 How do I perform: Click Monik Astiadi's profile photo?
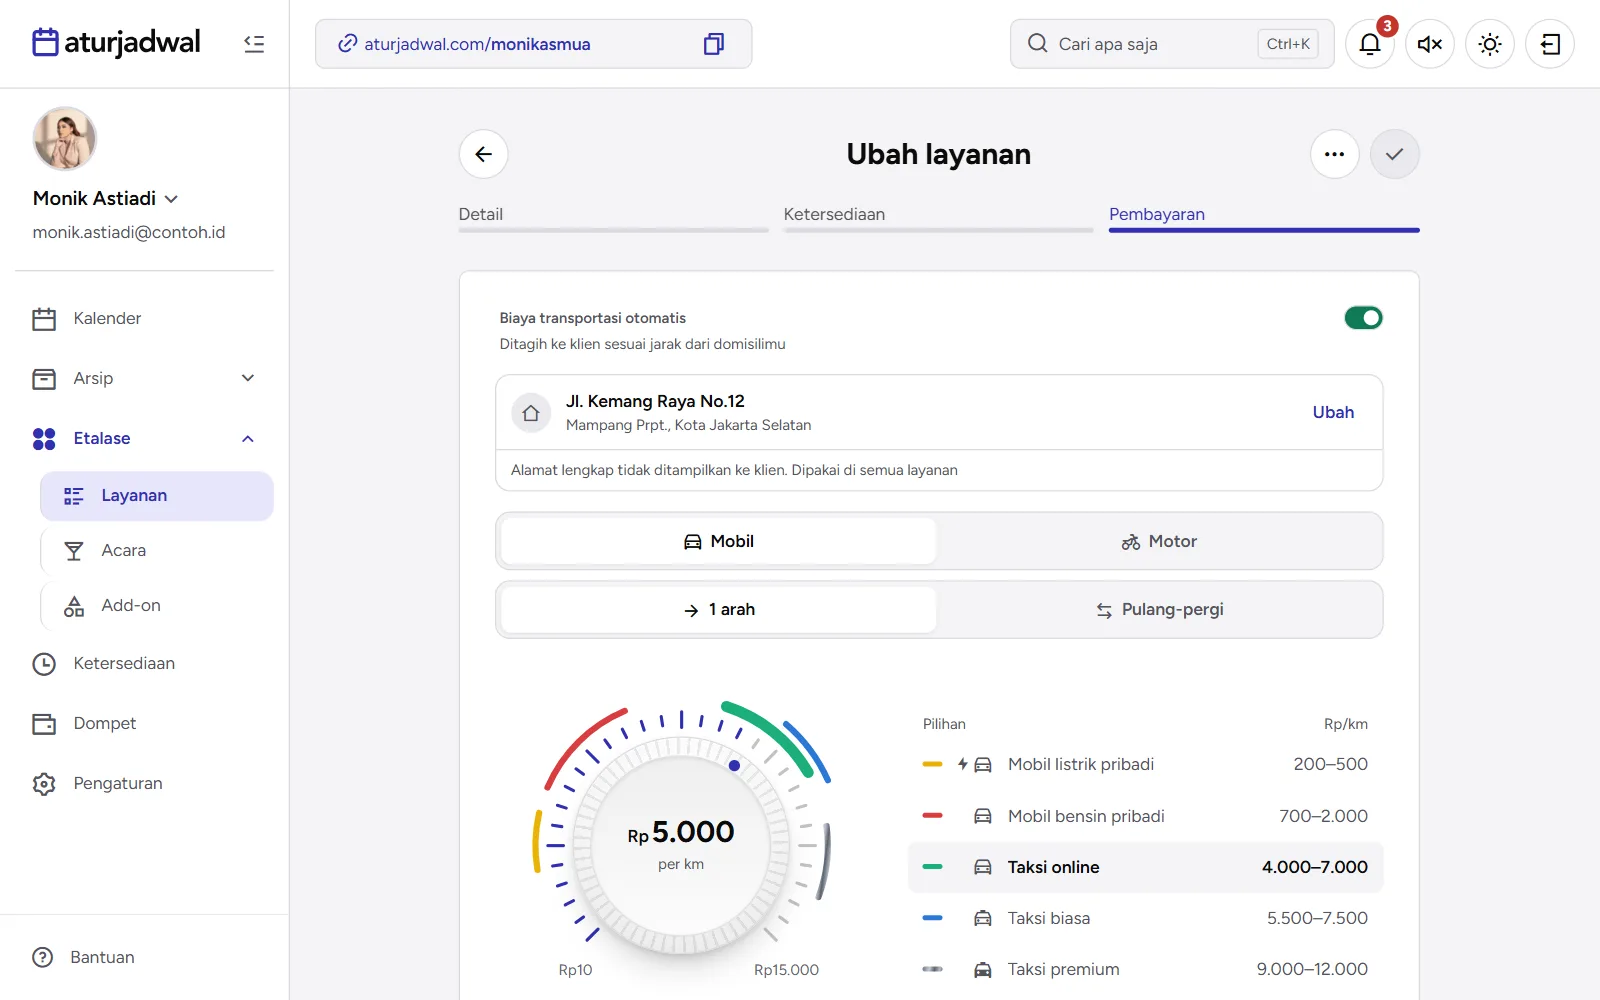coord(65,139)
